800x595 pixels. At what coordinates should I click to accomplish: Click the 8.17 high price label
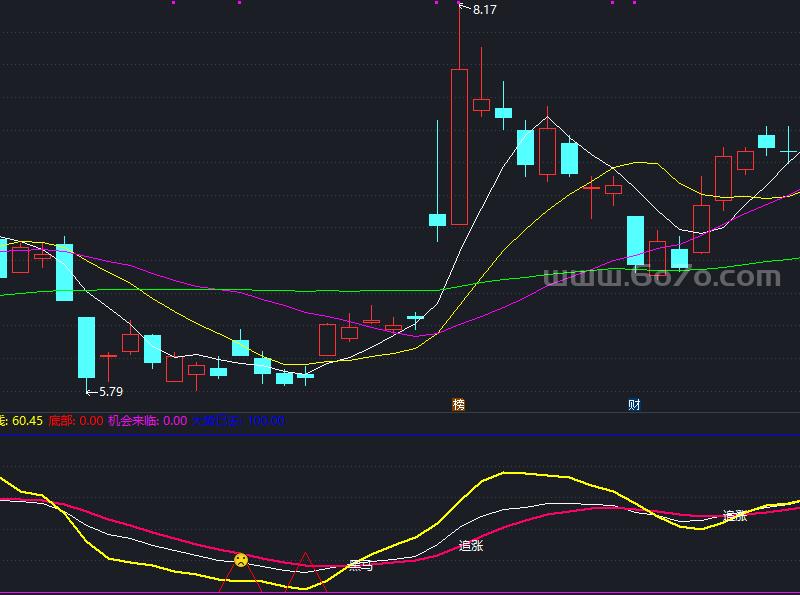(x=484, y=10)
